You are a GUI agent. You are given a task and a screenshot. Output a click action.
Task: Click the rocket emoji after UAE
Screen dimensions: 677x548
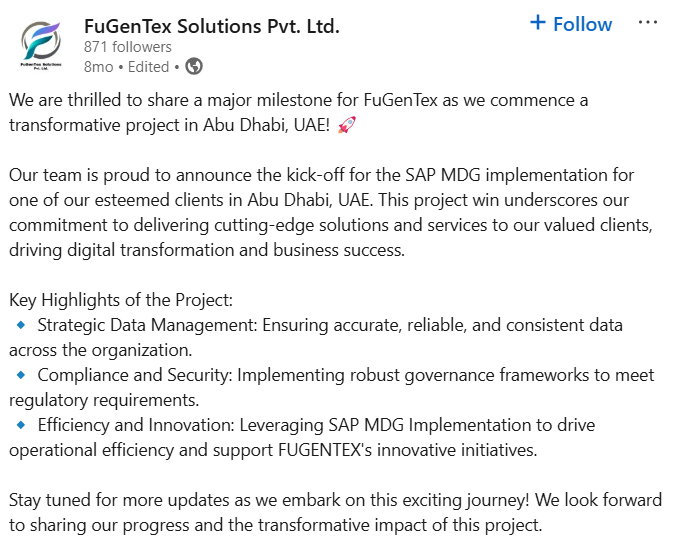tap(347, 125)
